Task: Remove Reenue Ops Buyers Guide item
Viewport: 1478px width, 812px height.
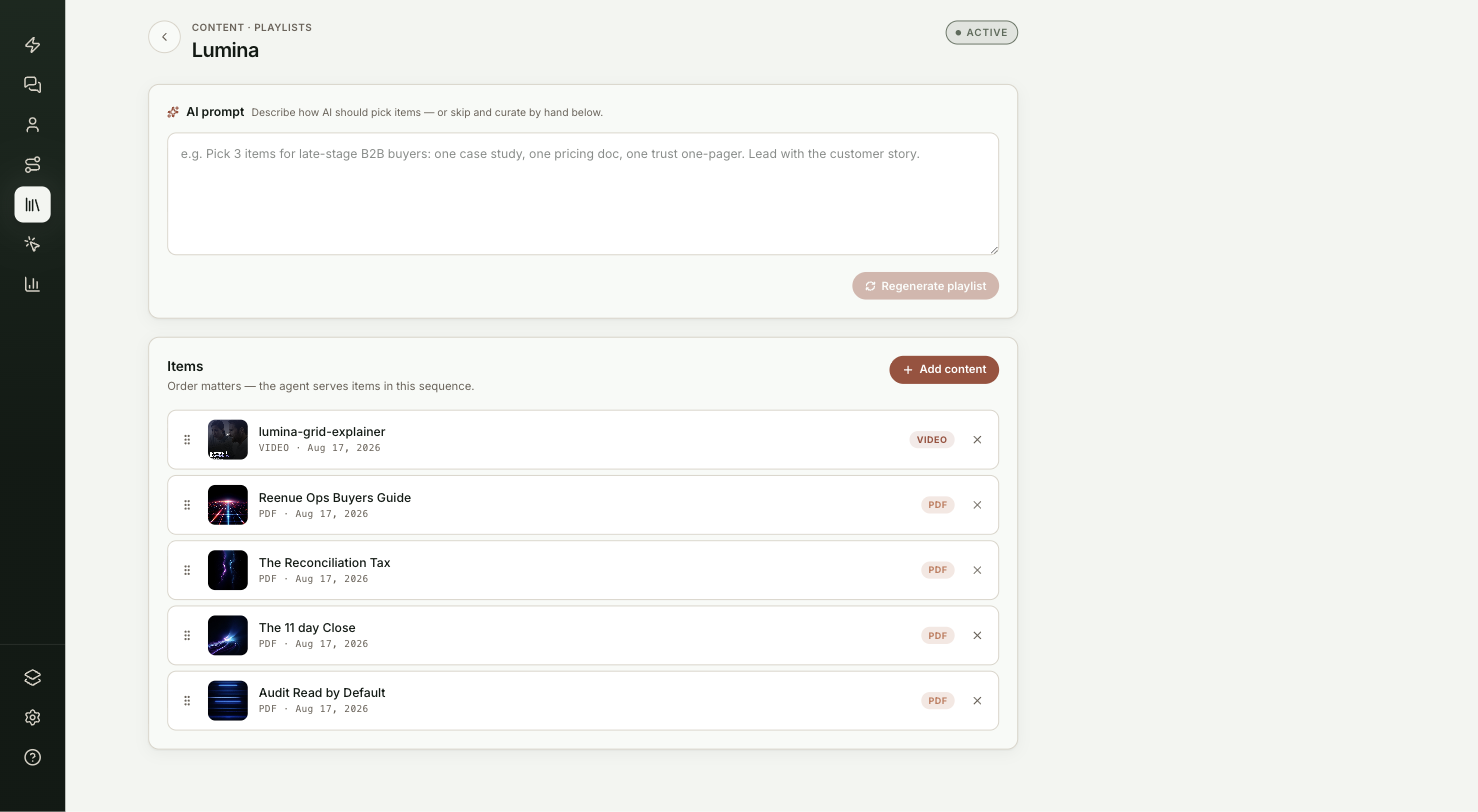Action: click(977, 505)
